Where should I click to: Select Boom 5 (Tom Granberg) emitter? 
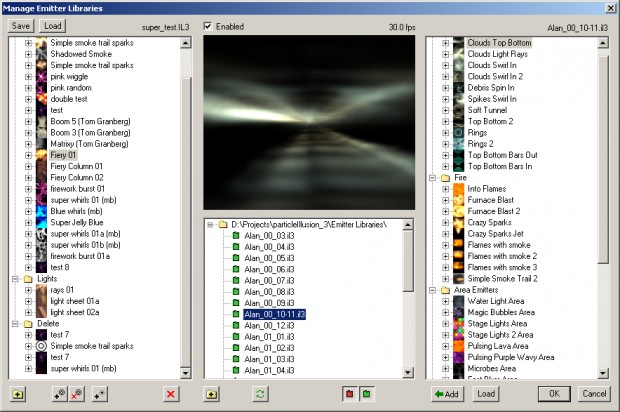pos(90,121)
